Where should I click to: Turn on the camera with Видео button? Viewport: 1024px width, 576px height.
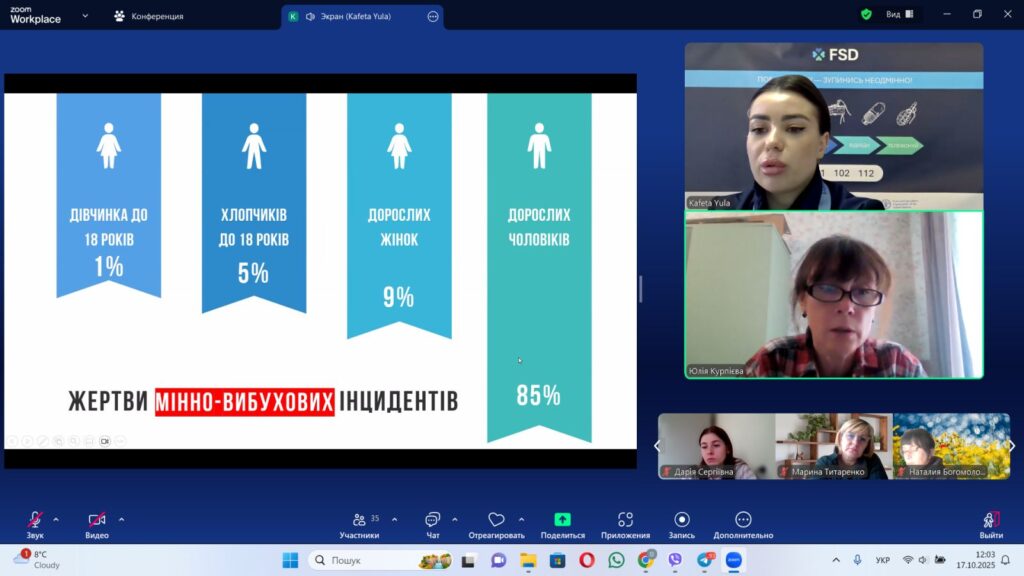(97, 524)
